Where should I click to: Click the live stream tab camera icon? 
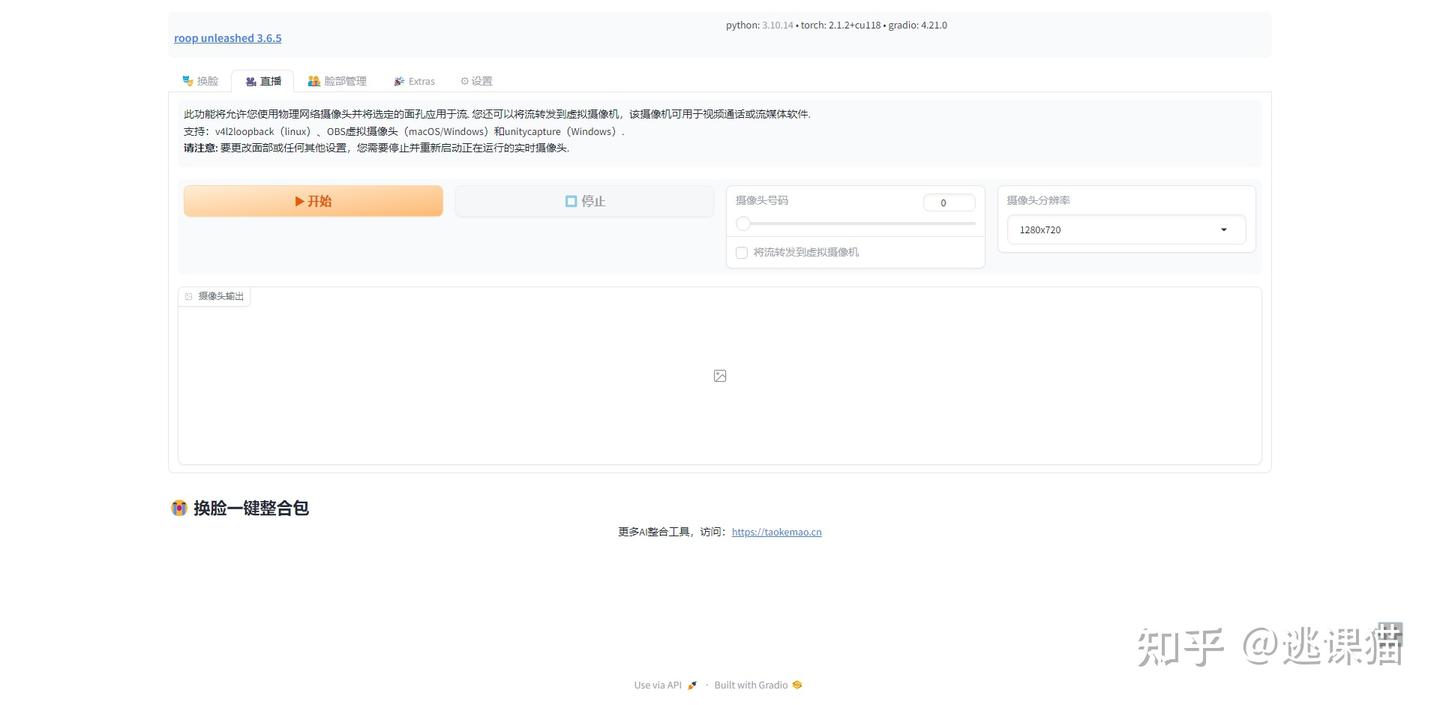(251, 81)
